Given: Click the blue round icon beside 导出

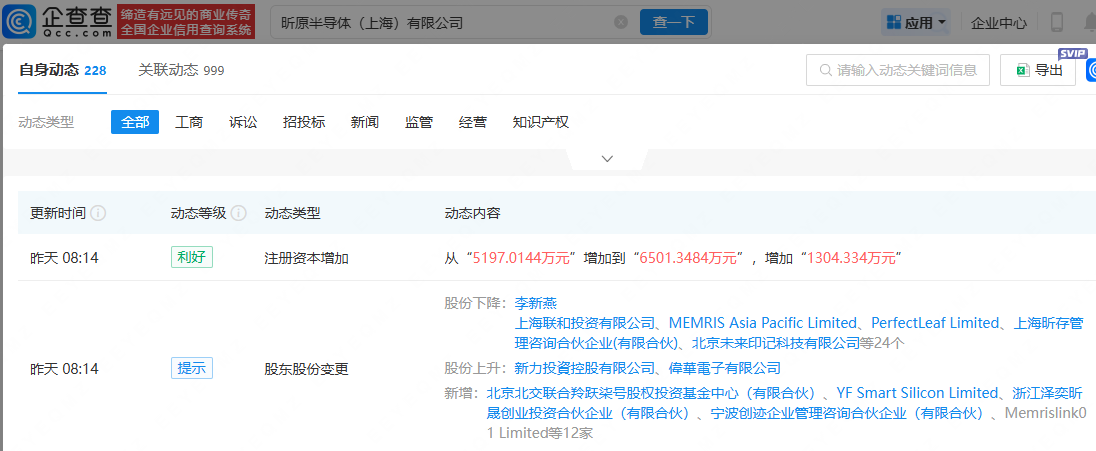Looking at the screenshot, I should [x=1091, y=70].
